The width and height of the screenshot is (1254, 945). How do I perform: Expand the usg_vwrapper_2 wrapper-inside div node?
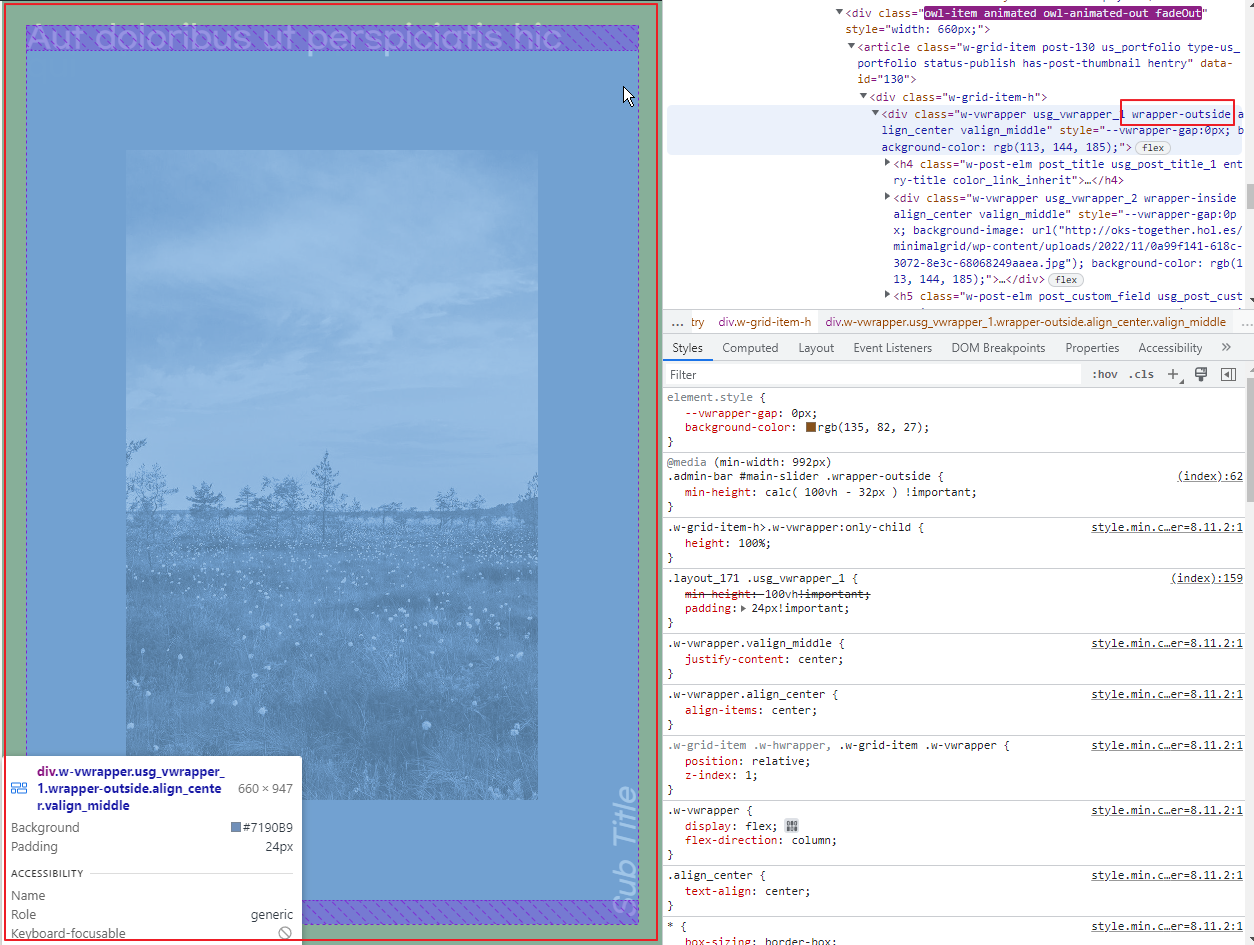pyautogui.click(x=888, y=197)
